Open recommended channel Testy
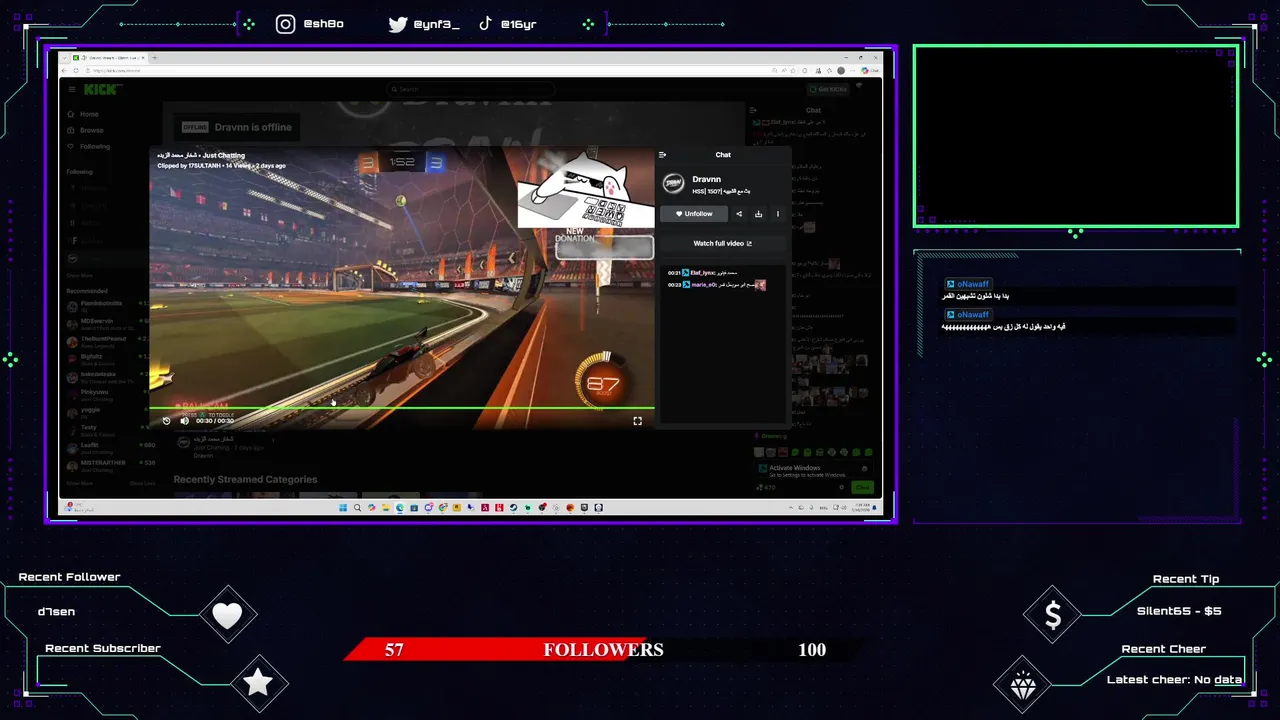This screenshot has height=720, width=1280. click(x=107, y=430)
